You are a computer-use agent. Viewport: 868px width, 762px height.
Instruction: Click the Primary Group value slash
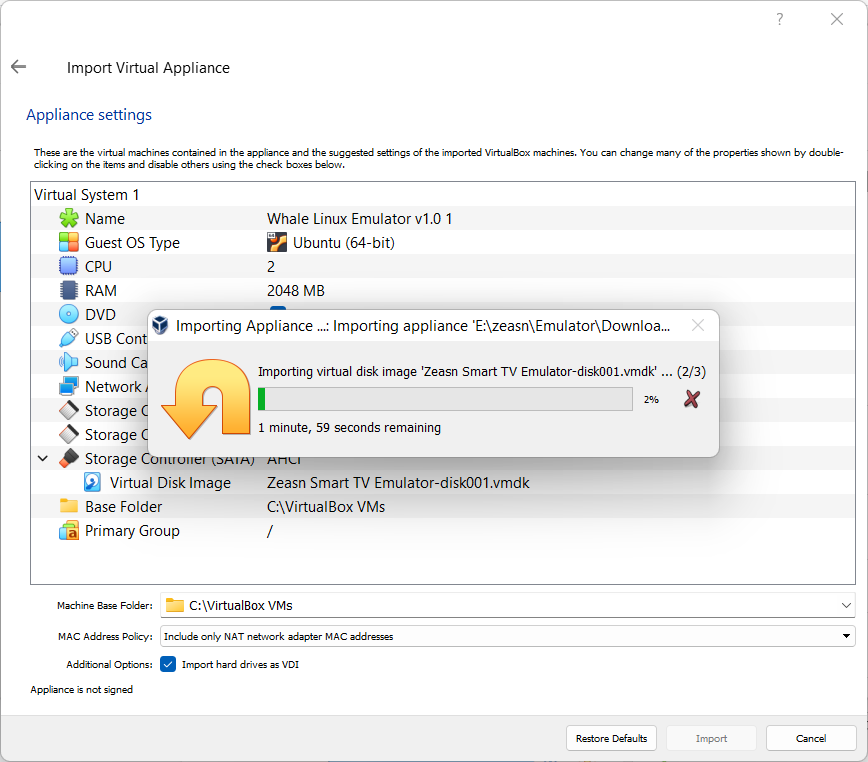[x=270, y=531]
